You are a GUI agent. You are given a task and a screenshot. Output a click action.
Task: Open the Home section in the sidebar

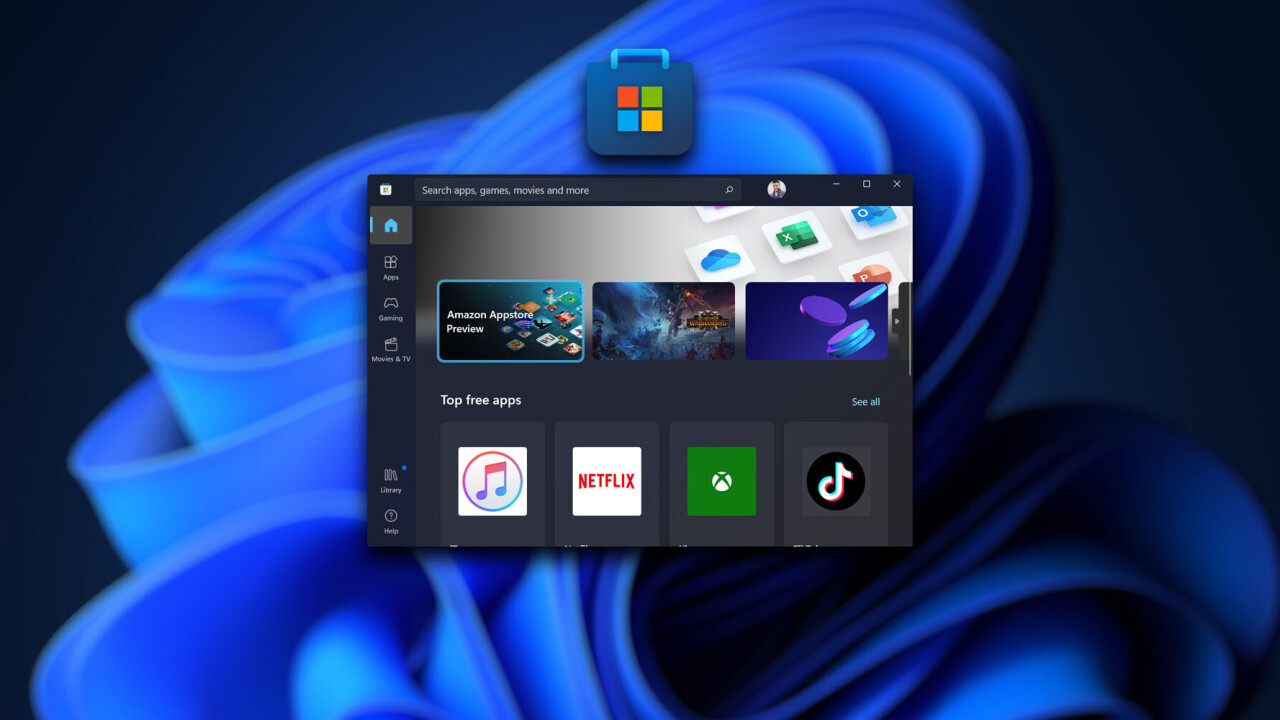click(391, 226)
